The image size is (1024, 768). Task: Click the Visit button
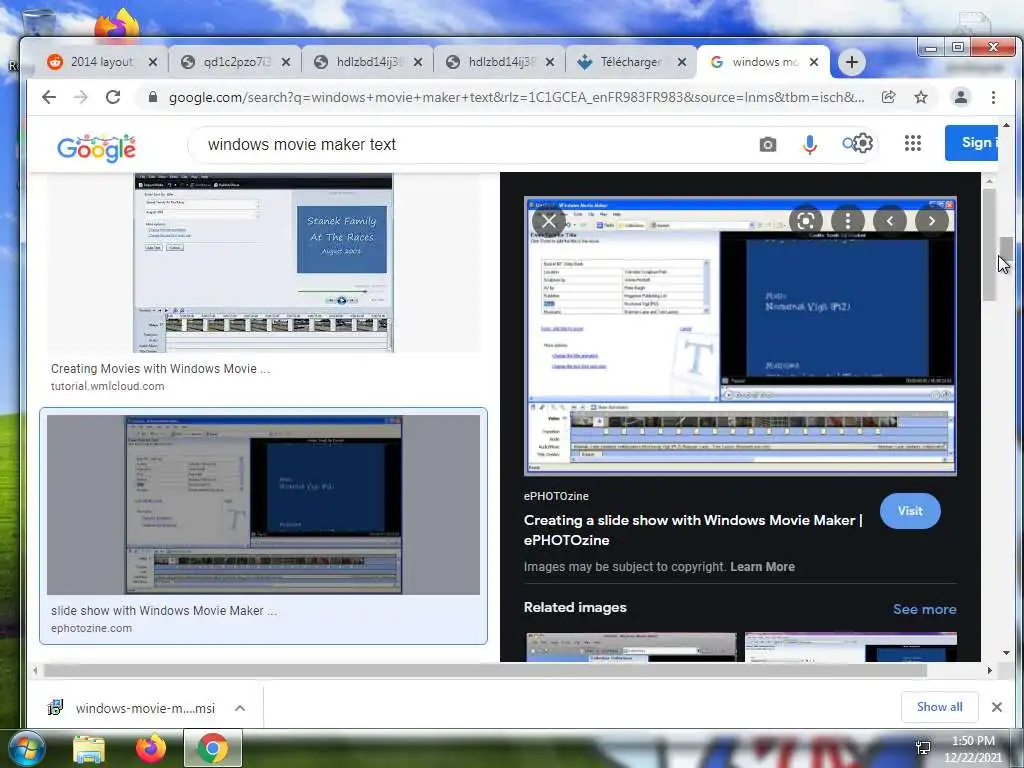tap(910, 511)
